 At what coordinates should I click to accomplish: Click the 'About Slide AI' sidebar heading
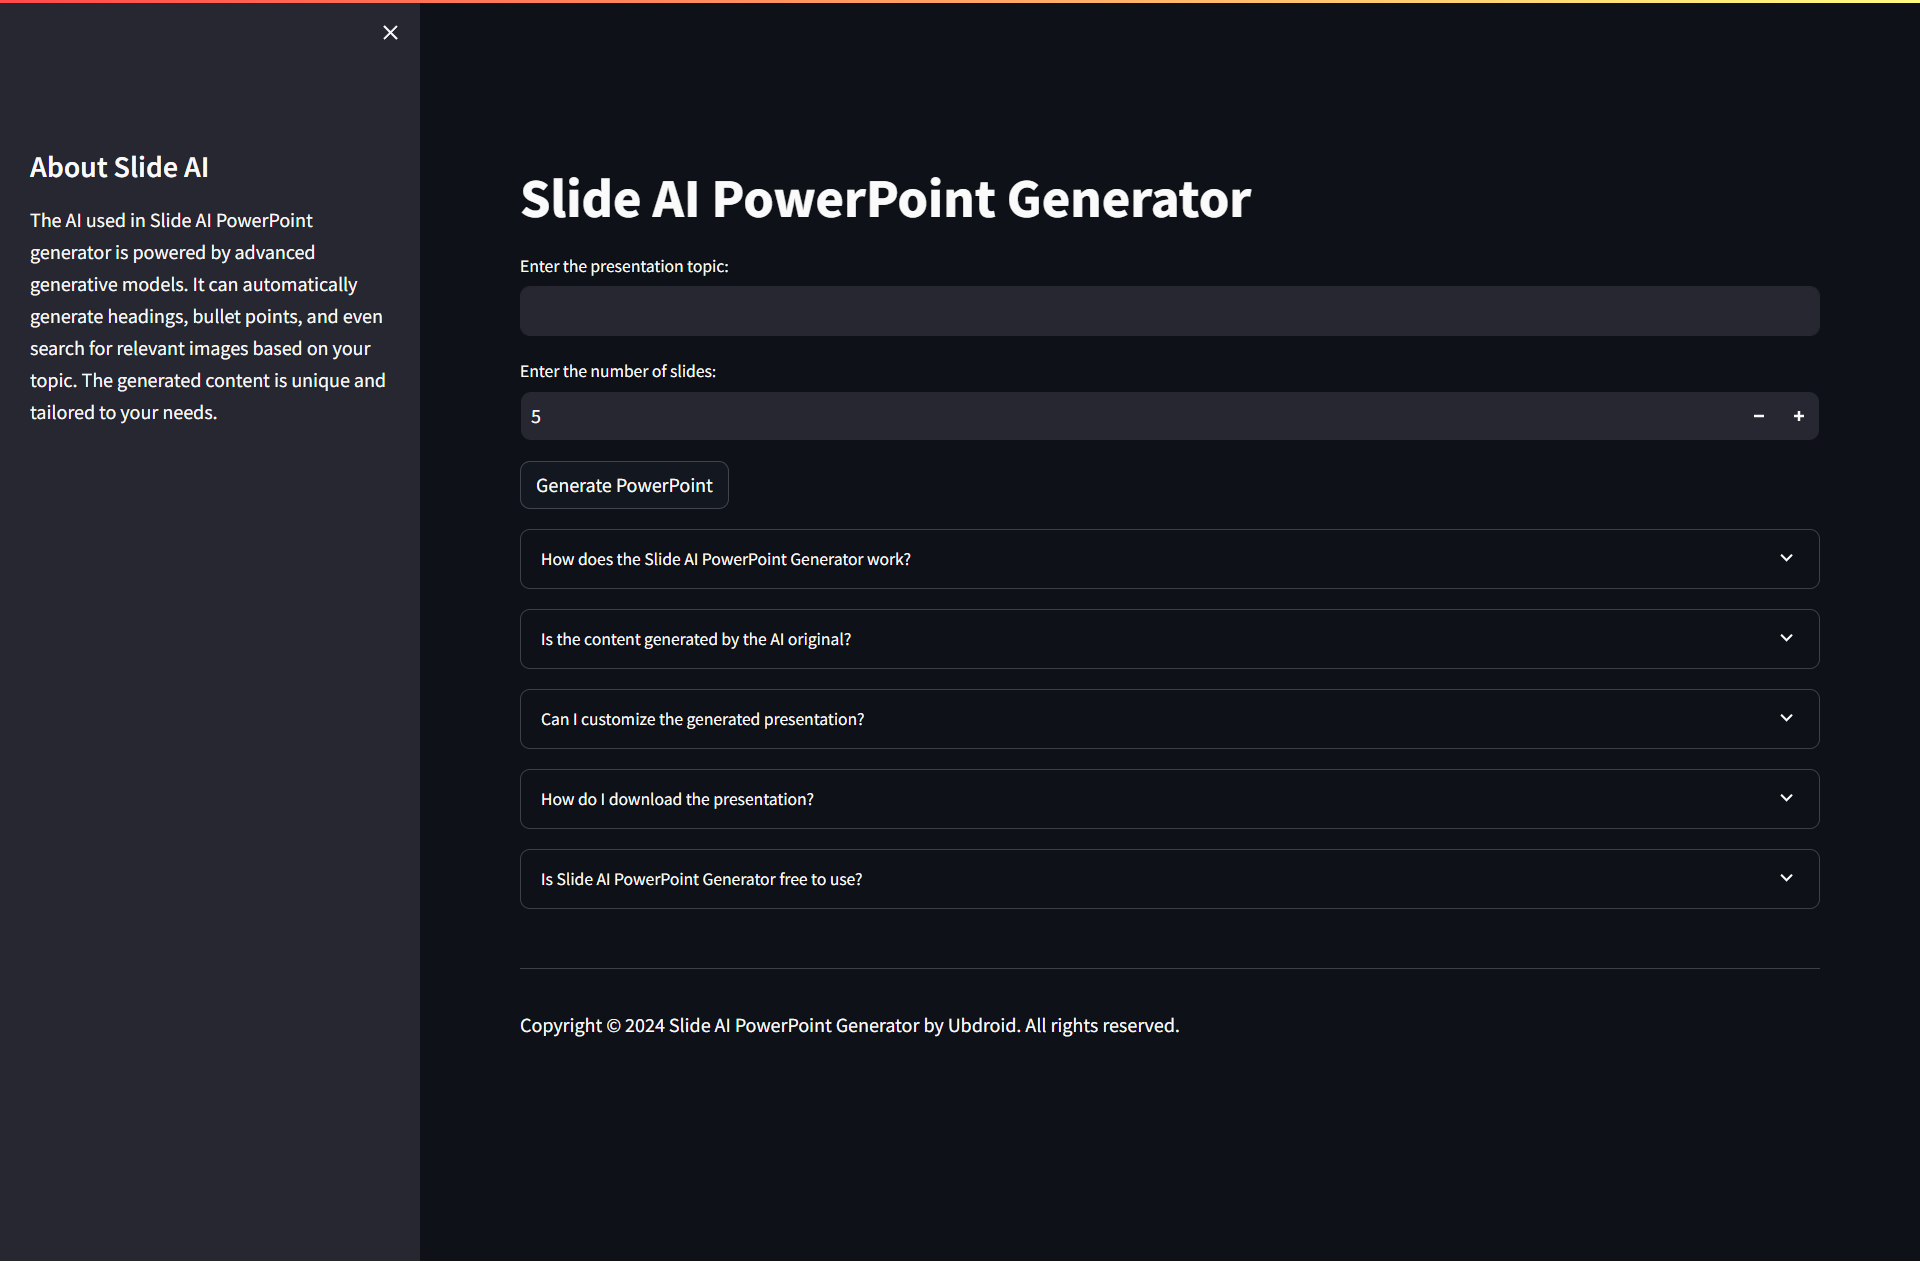(119, 167)
